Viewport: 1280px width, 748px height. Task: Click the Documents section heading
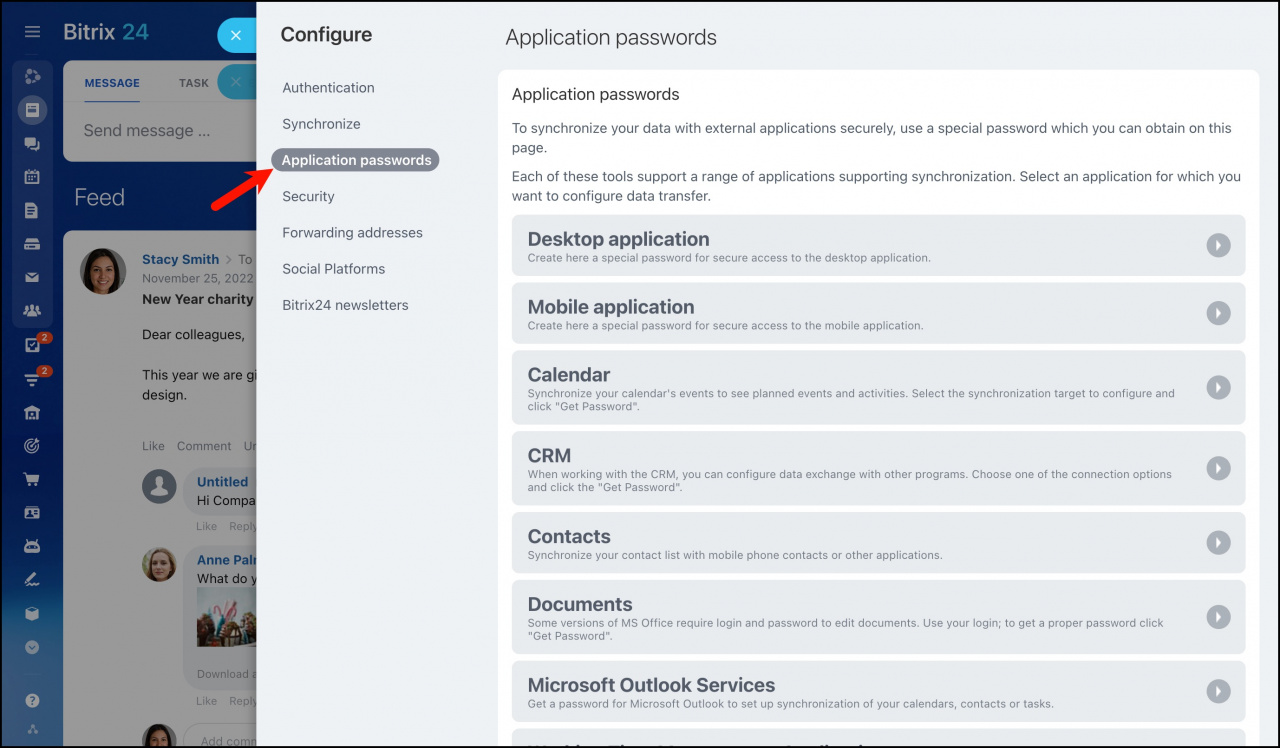coord(580,605)
